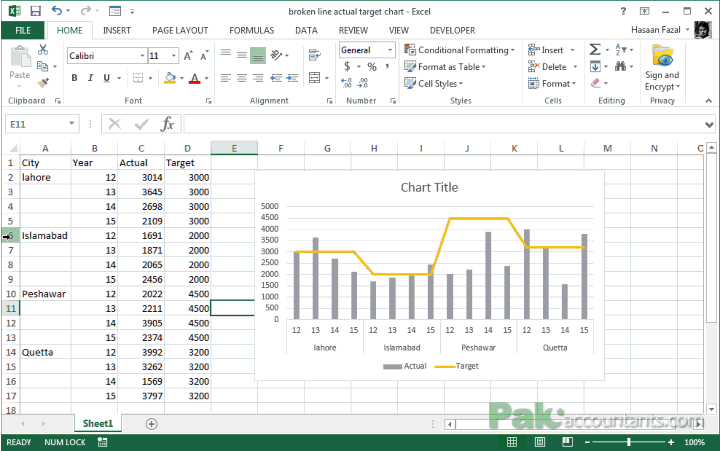Click the zoom slider handle
The height and width of the screenshot is (451, 720).
(629, 442)
